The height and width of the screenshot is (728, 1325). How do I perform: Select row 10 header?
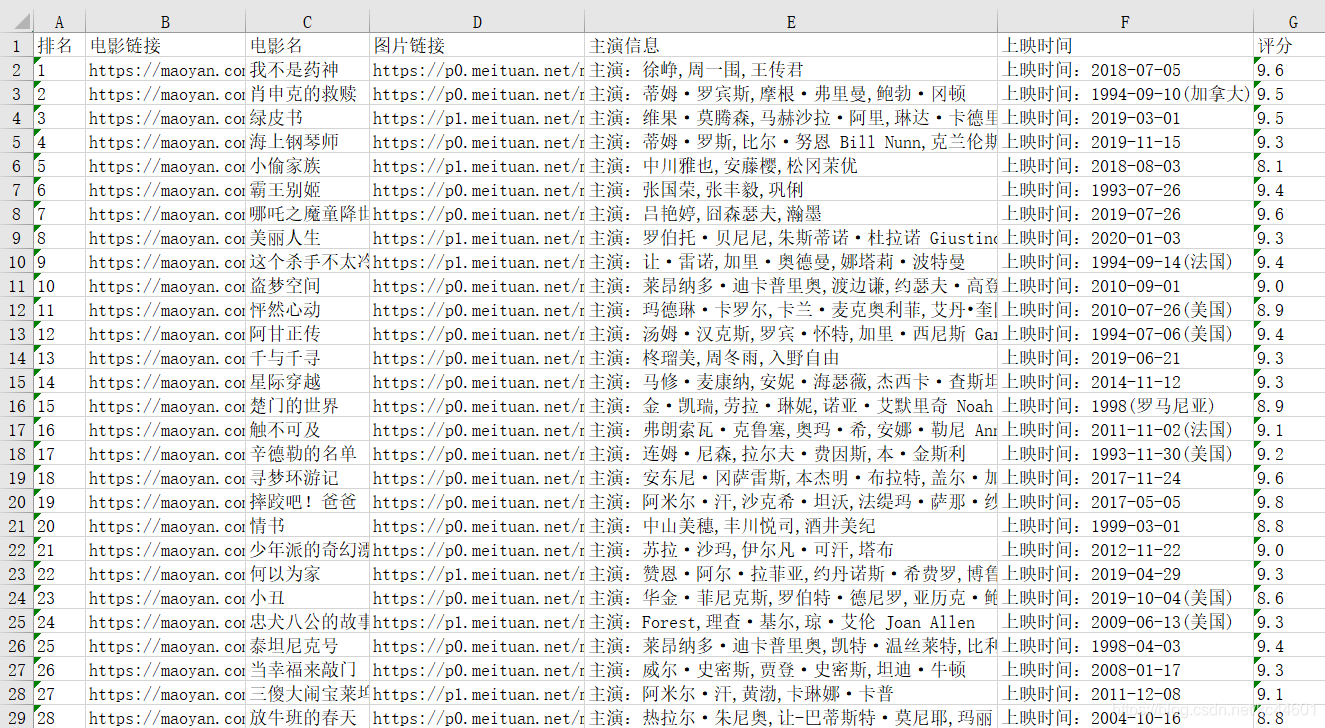[x=16, y=262]
